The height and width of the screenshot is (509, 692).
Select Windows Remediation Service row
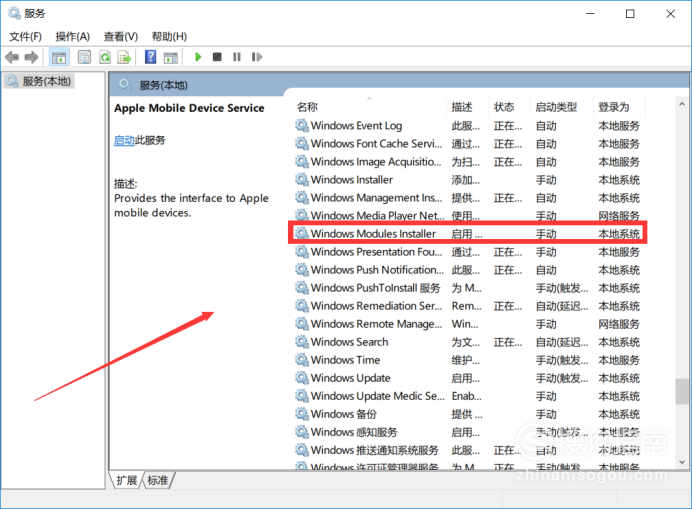click(x=468, y=306)
